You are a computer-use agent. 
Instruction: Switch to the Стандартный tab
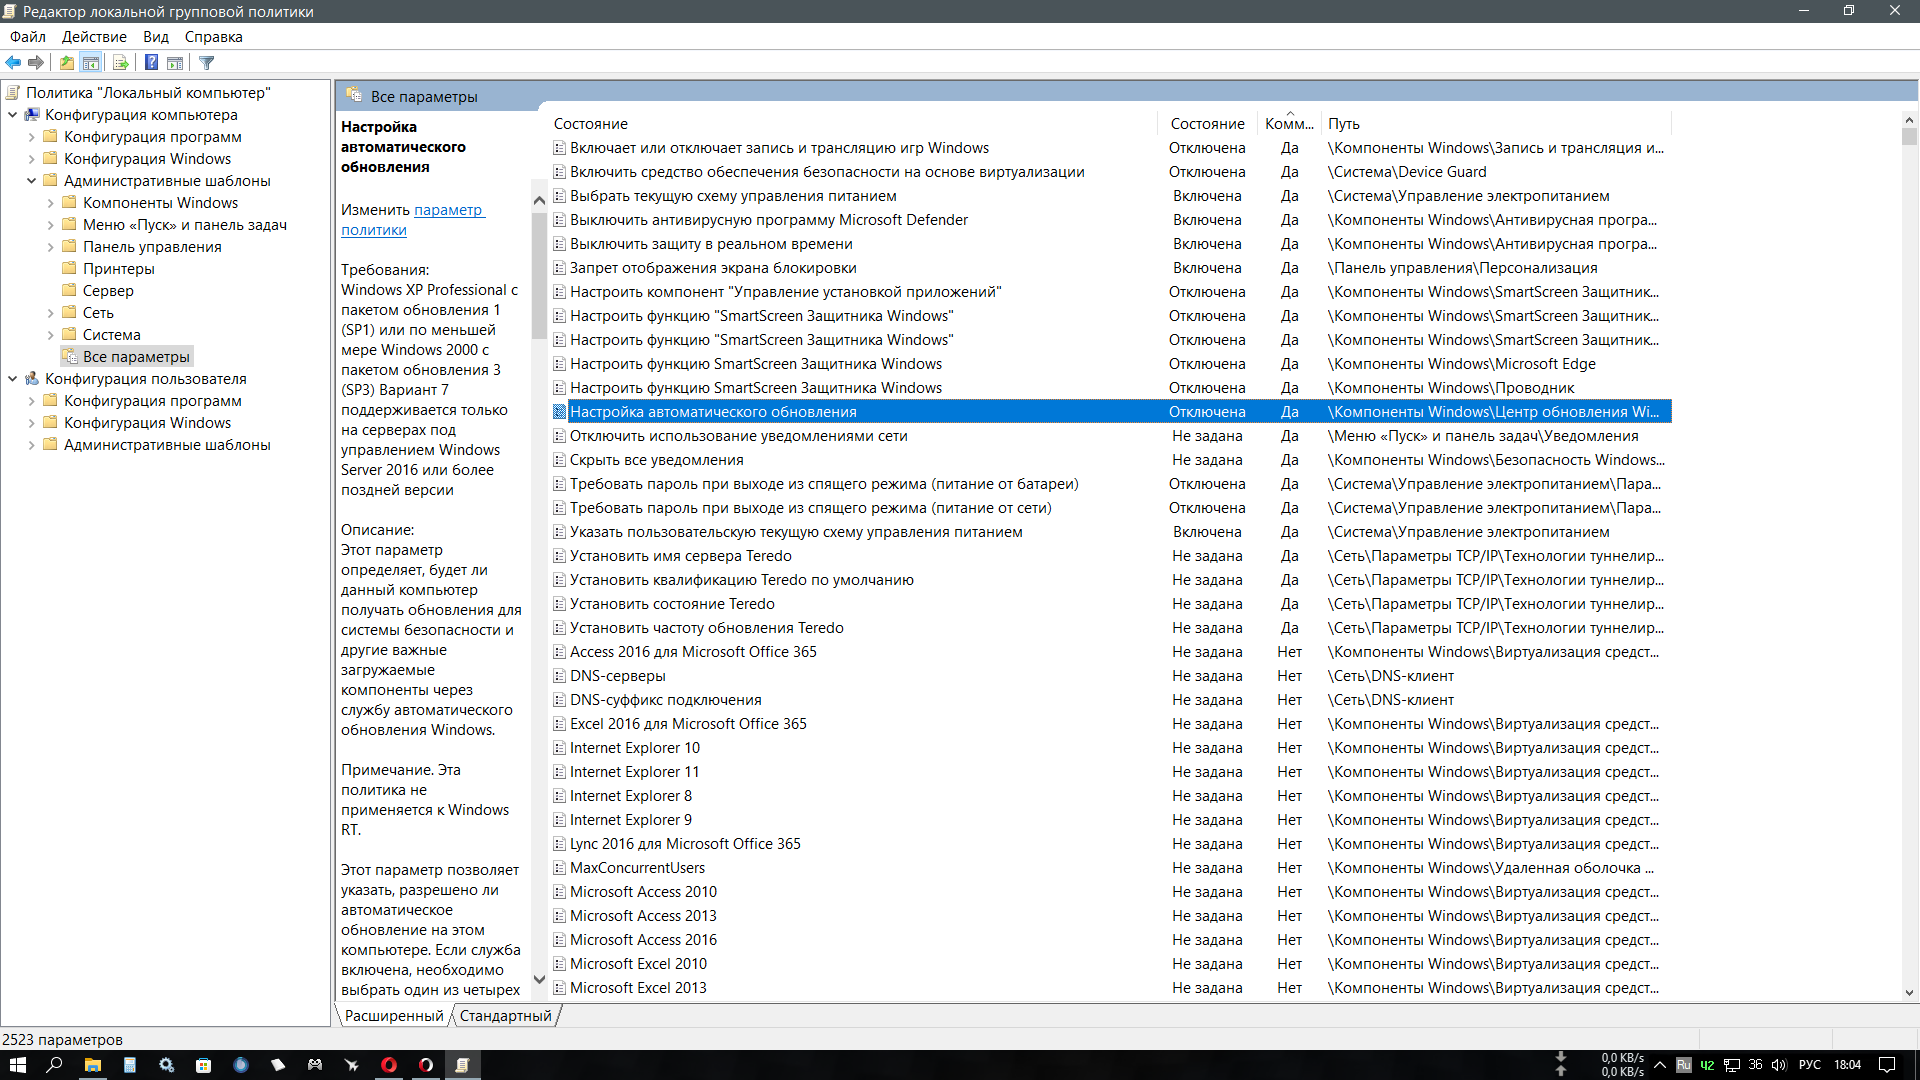click(x=505, y=1016)
